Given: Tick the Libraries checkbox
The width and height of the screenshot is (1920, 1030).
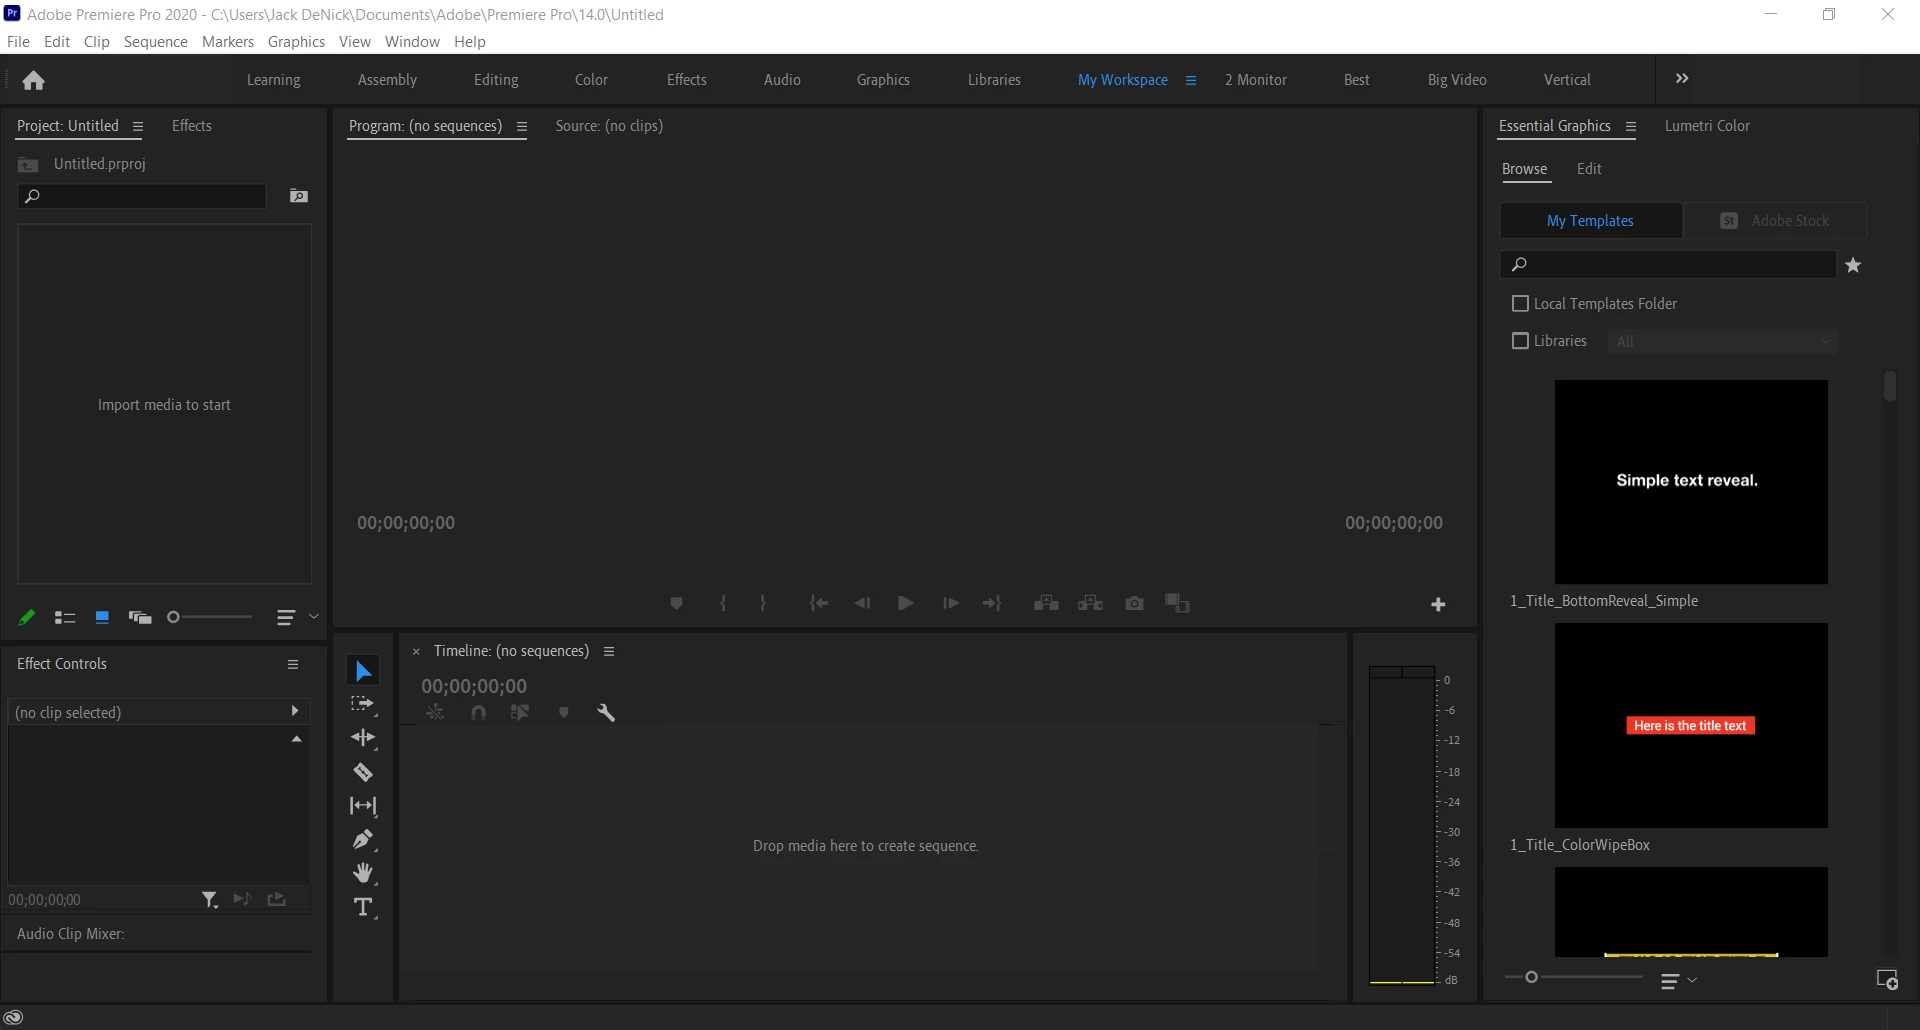Looking at the screenshot, I should pyautogui.click(x=1521, y=341).
